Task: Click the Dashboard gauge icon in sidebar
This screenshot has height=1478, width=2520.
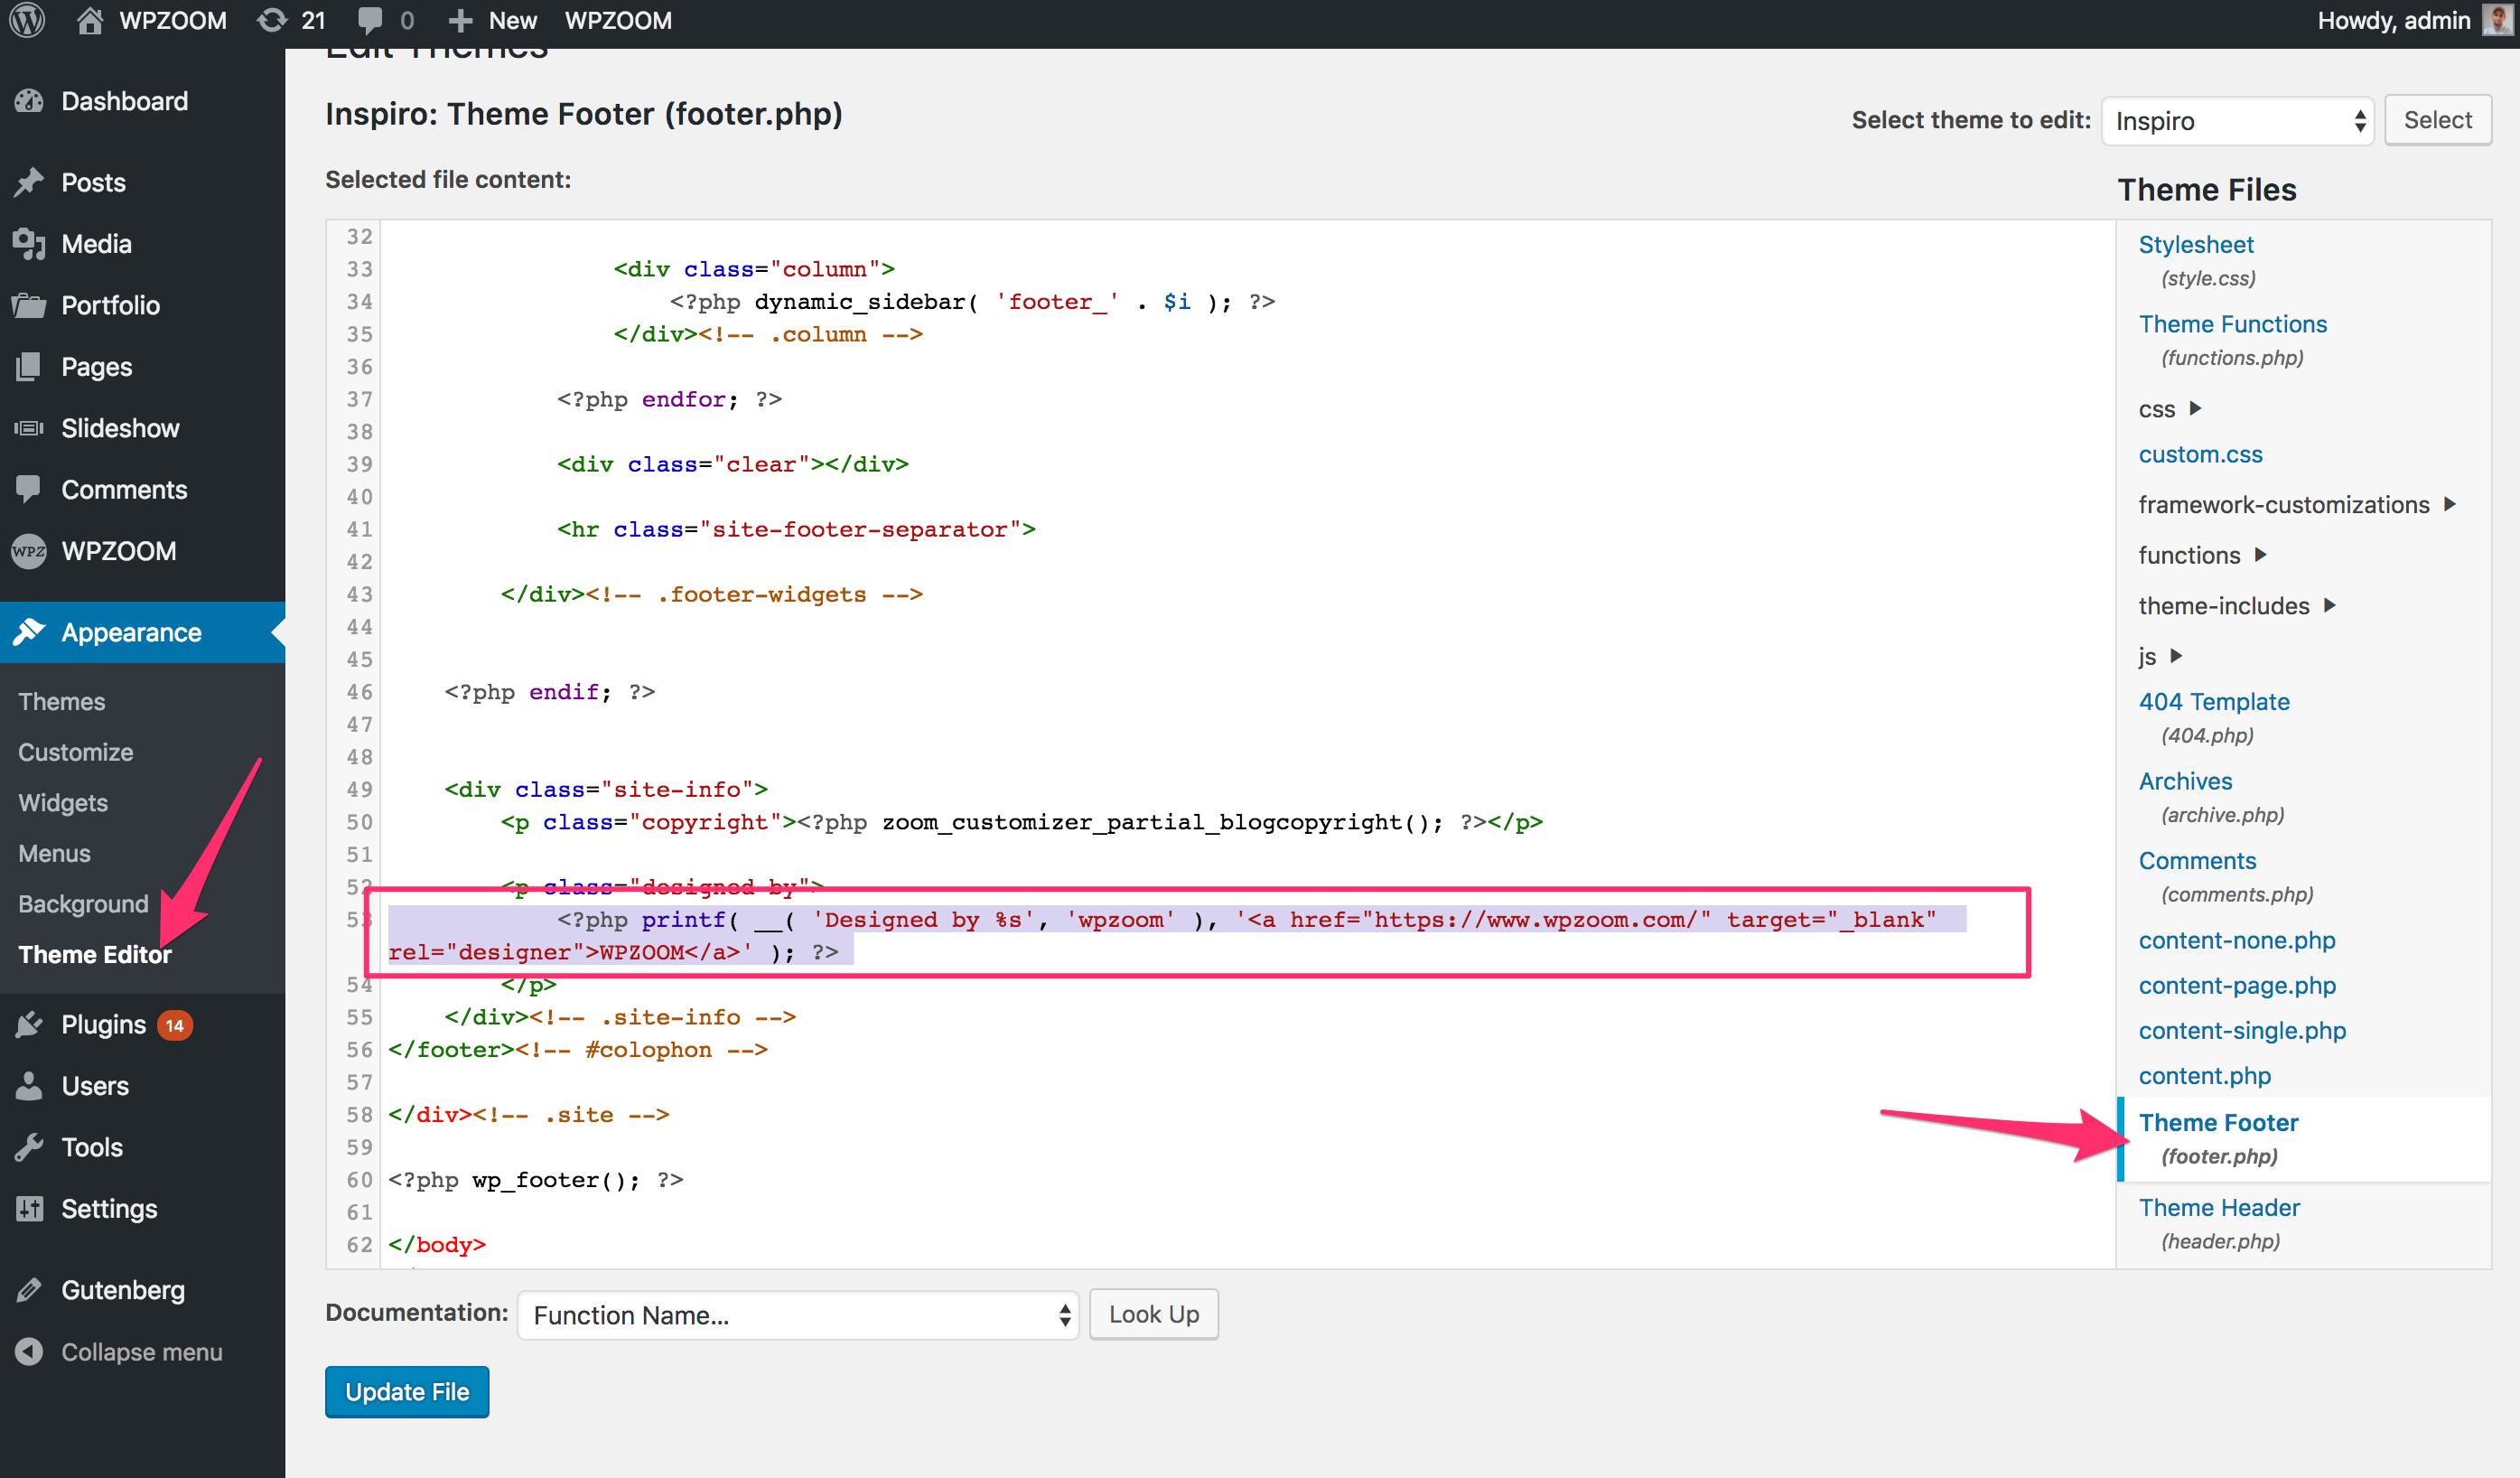Action: coord(29,101)
